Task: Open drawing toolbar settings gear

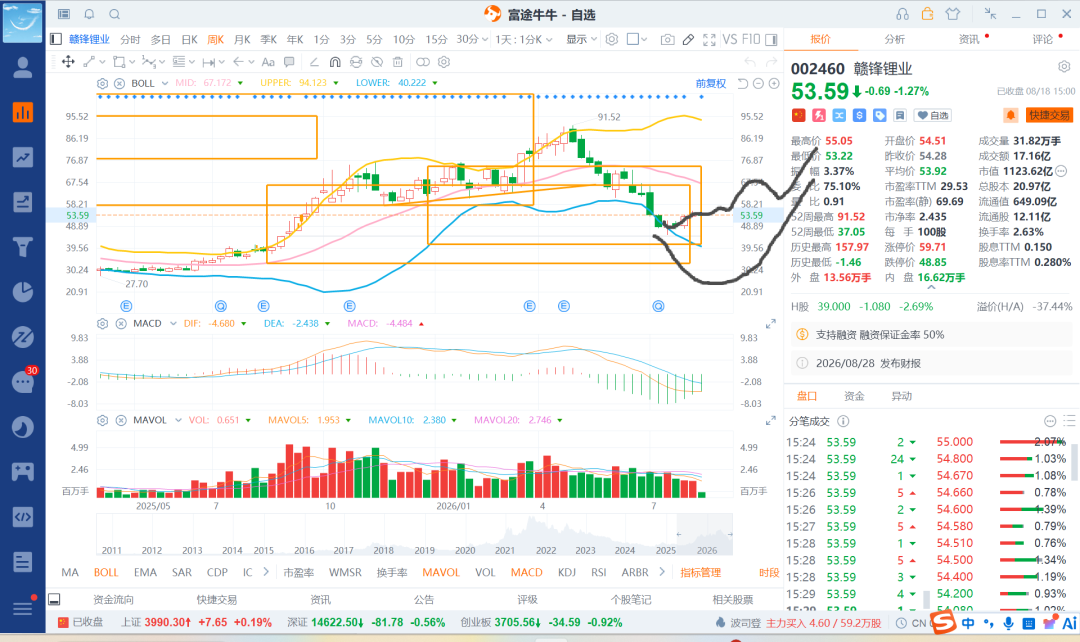Action: (444, 62)
